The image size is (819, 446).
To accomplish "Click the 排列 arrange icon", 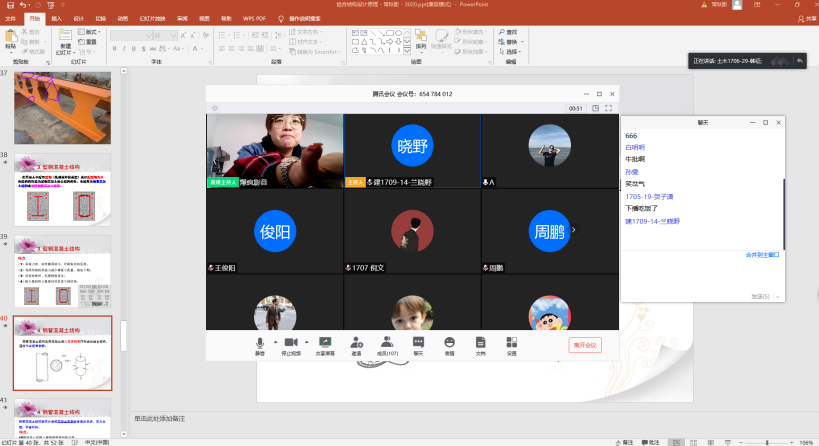I will tap(420, 41).
